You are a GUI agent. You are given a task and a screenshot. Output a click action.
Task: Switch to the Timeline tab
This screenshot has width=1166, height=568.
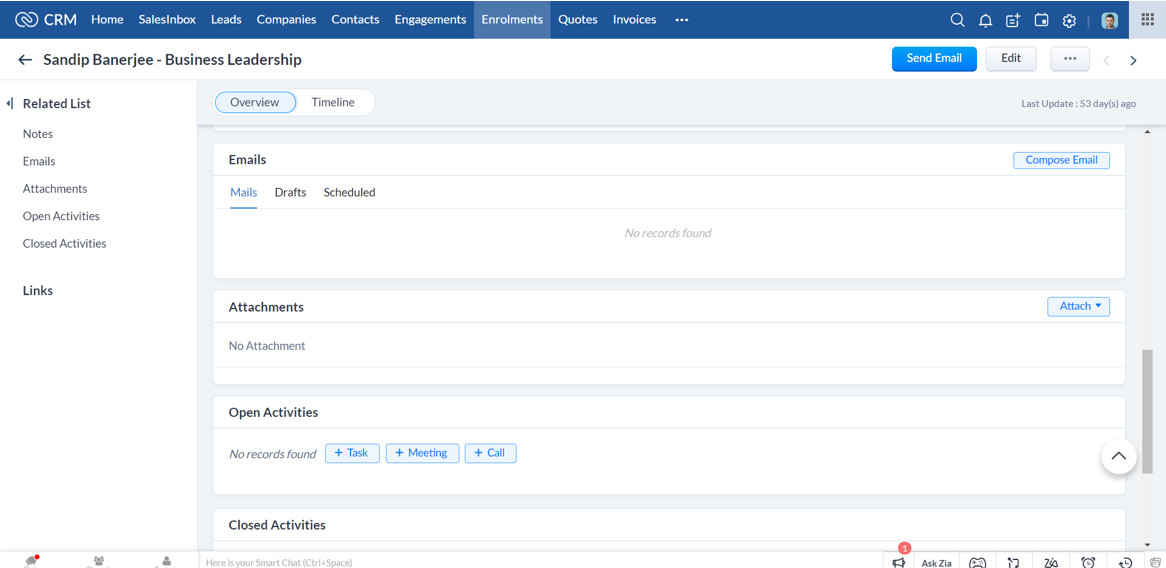(333, 102)
